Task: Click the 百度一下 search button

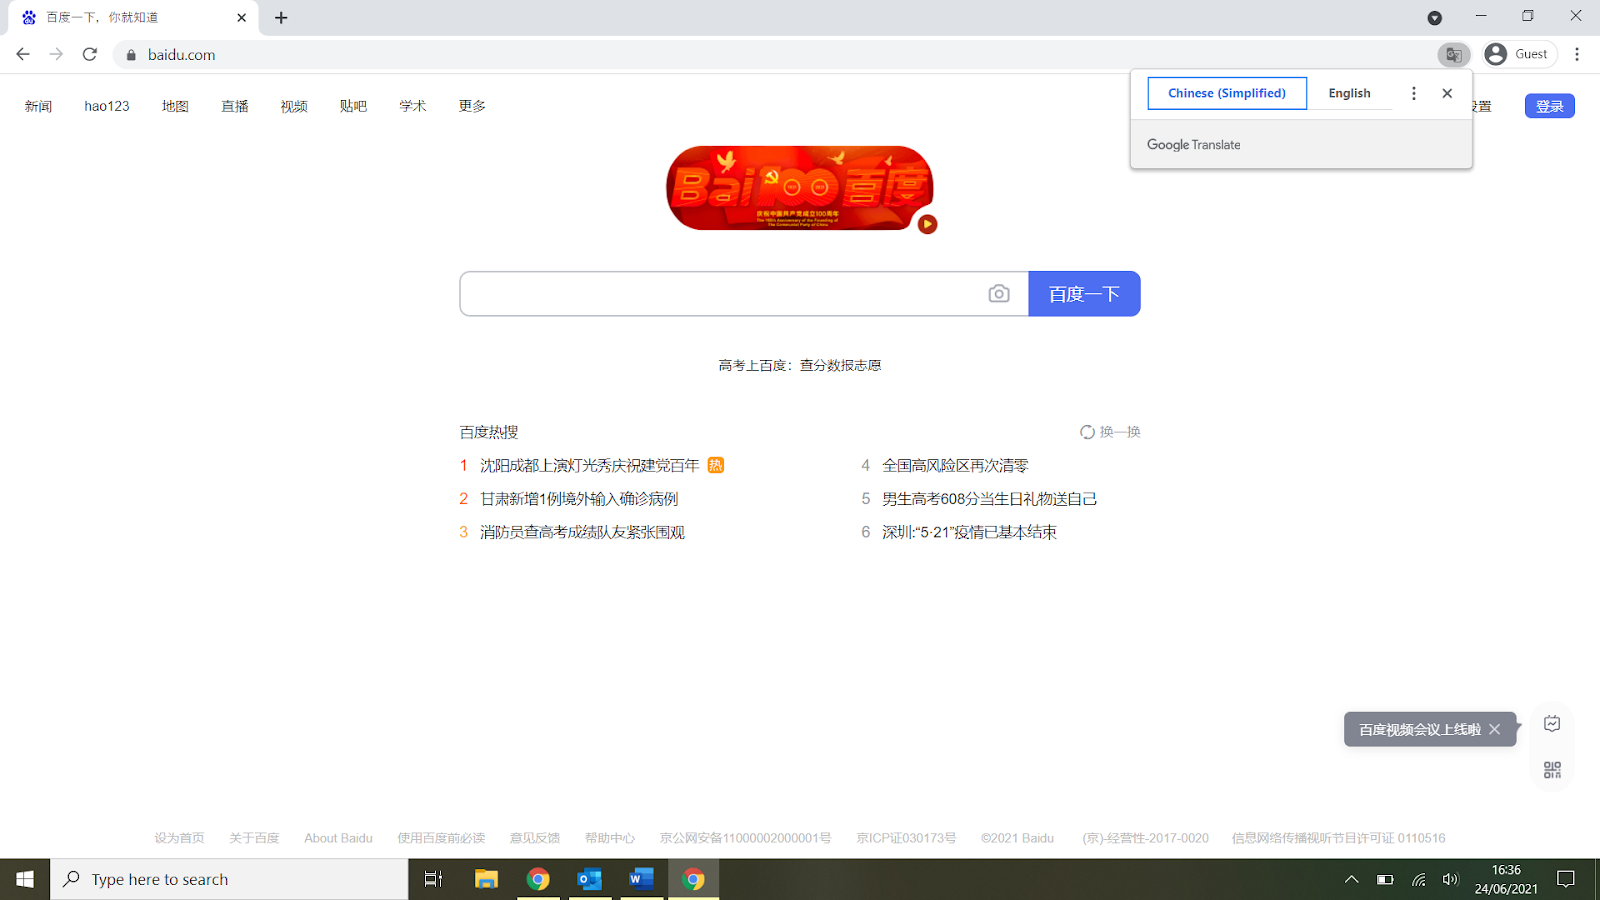Action: pos(1084,294)
